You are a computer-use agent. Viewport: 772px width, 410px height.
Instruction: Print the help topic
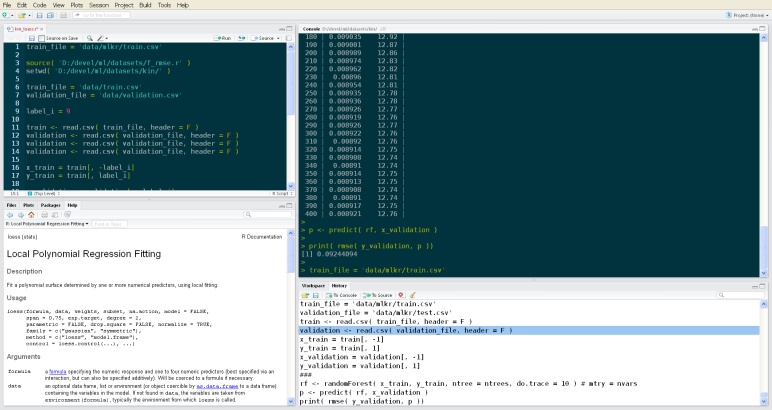44,215
